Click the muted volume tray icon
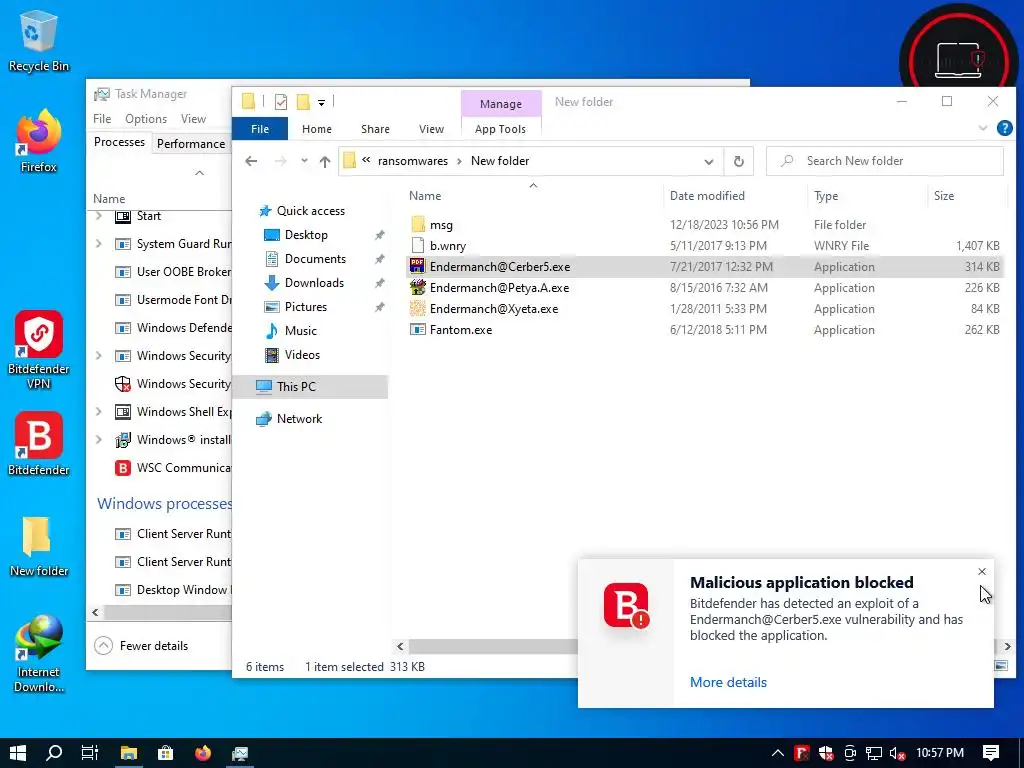Image resolution: width=1024 pixels, height=768 pixels. pyautogui.click(x=897, y=753)
